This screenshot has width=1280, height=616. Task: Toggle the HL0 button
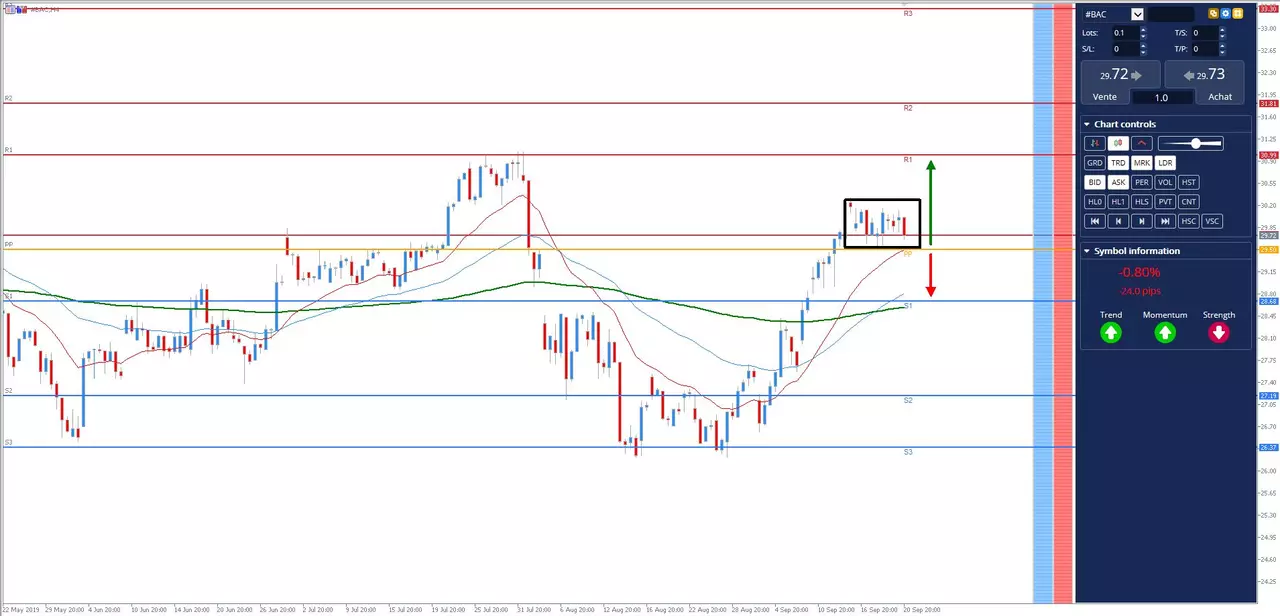pyautogui.click(x=1095, y=201)
